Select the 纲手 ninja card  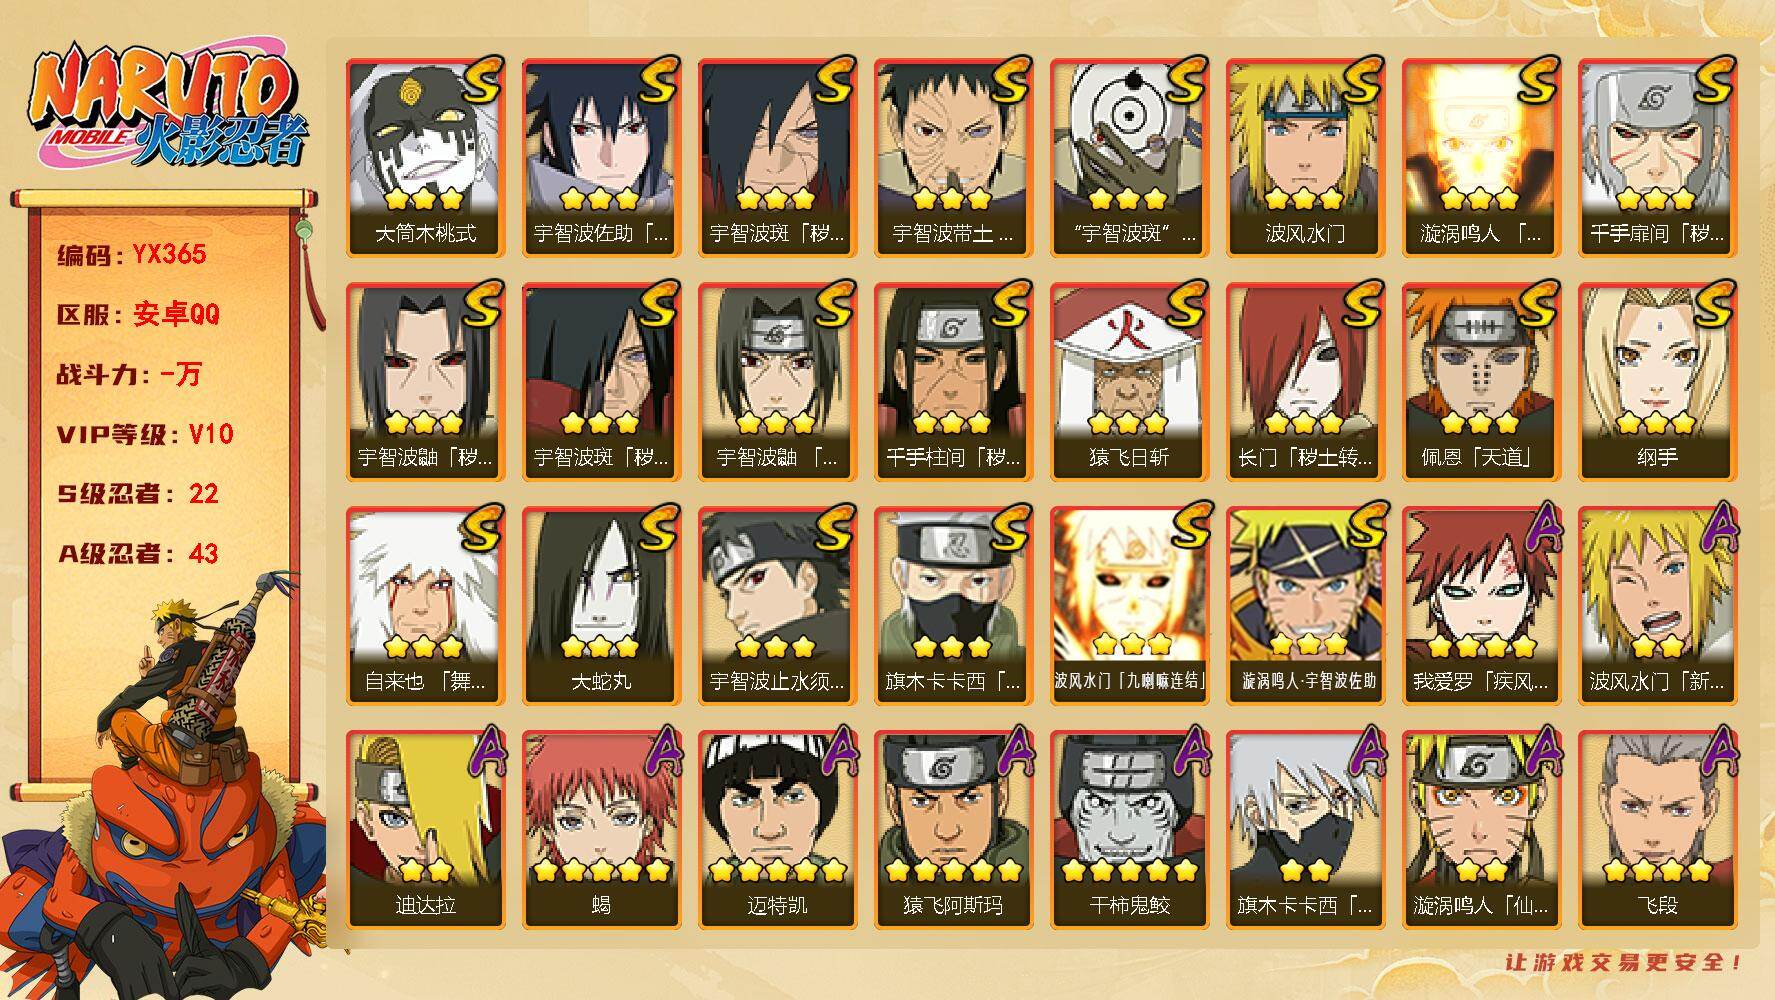coord(1657,382)
